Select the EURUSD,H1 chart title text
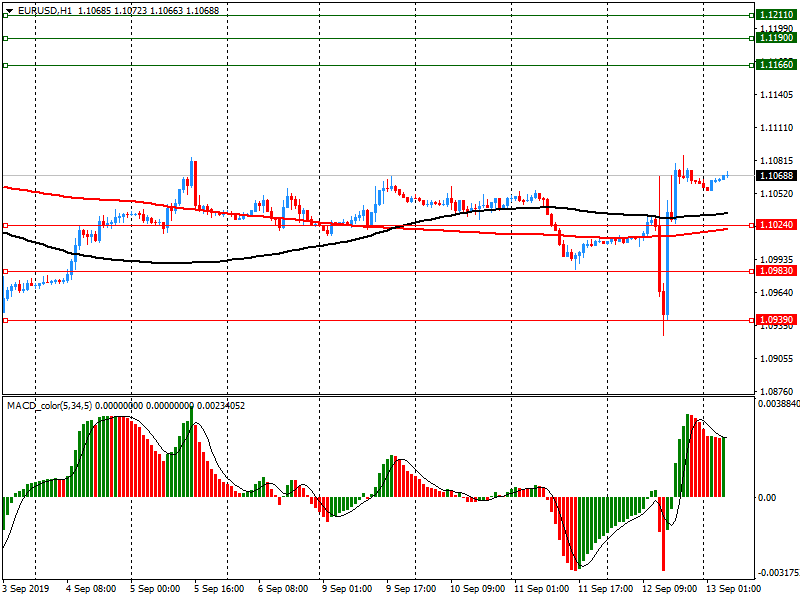 click(x=44, y=11)
